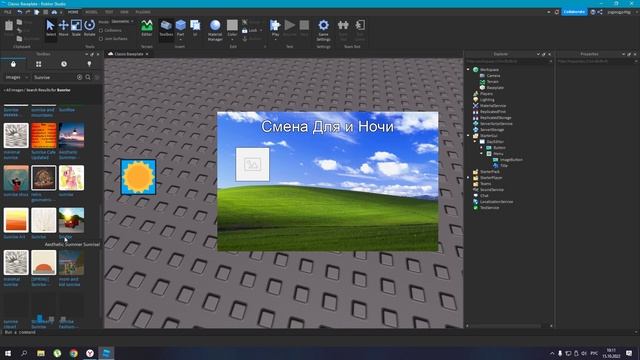The height and width of the screenshot is (360, 640).
Task: Expand the StarterPlayer tree node
Action: click(468, 178)
